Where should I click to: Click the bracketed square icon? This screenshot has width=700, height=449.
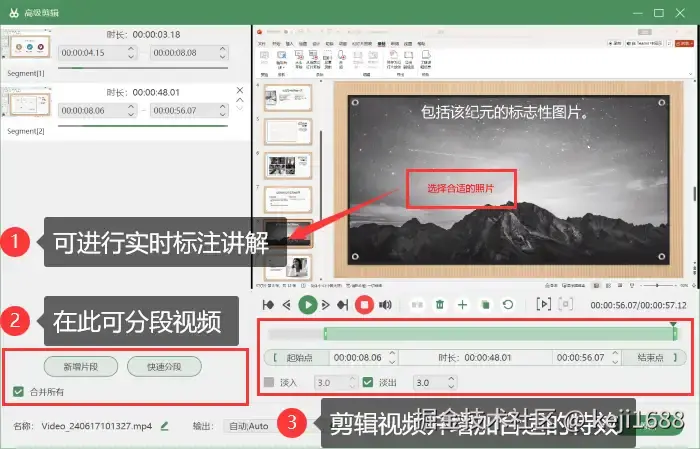point(566,304)
